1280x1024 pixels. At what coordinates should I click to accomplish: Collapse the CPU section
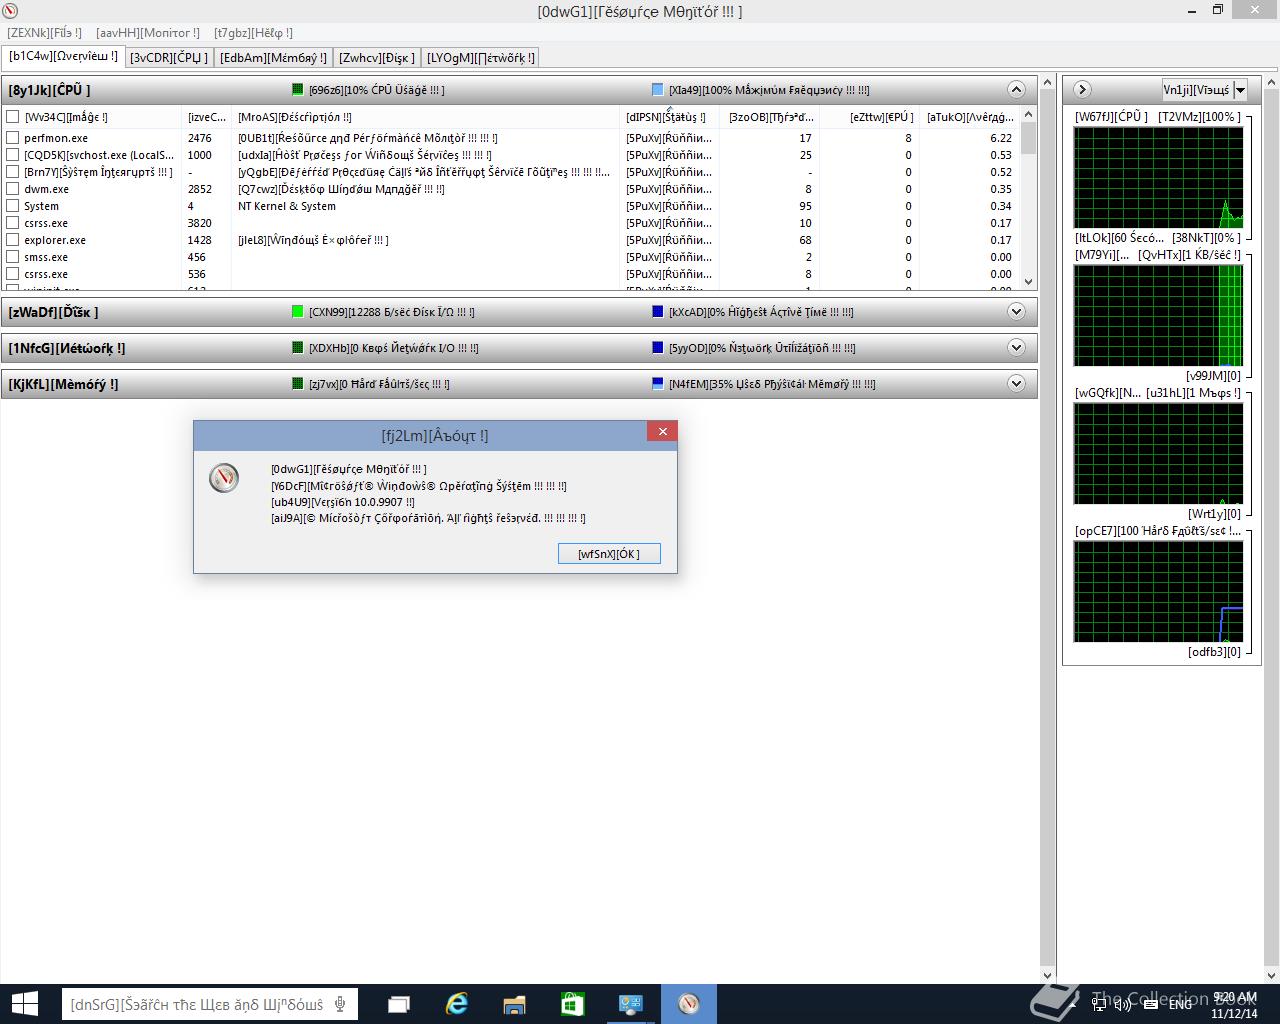[x=1016, y=90]
